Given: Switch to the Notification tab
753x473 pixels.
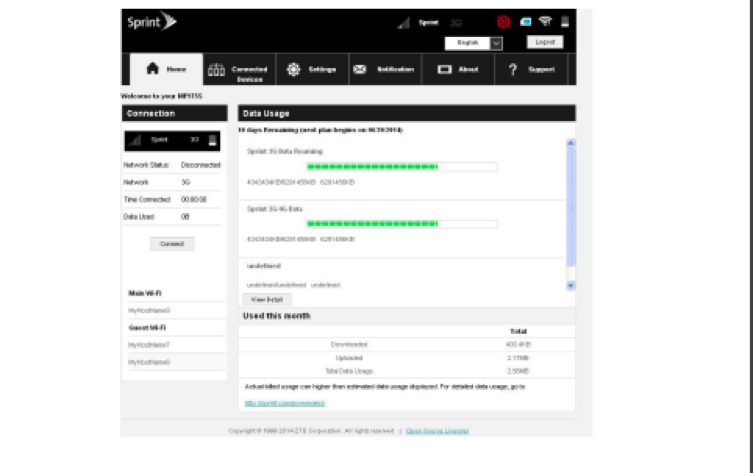Looking at the screenshot, I should coord(383,69).
